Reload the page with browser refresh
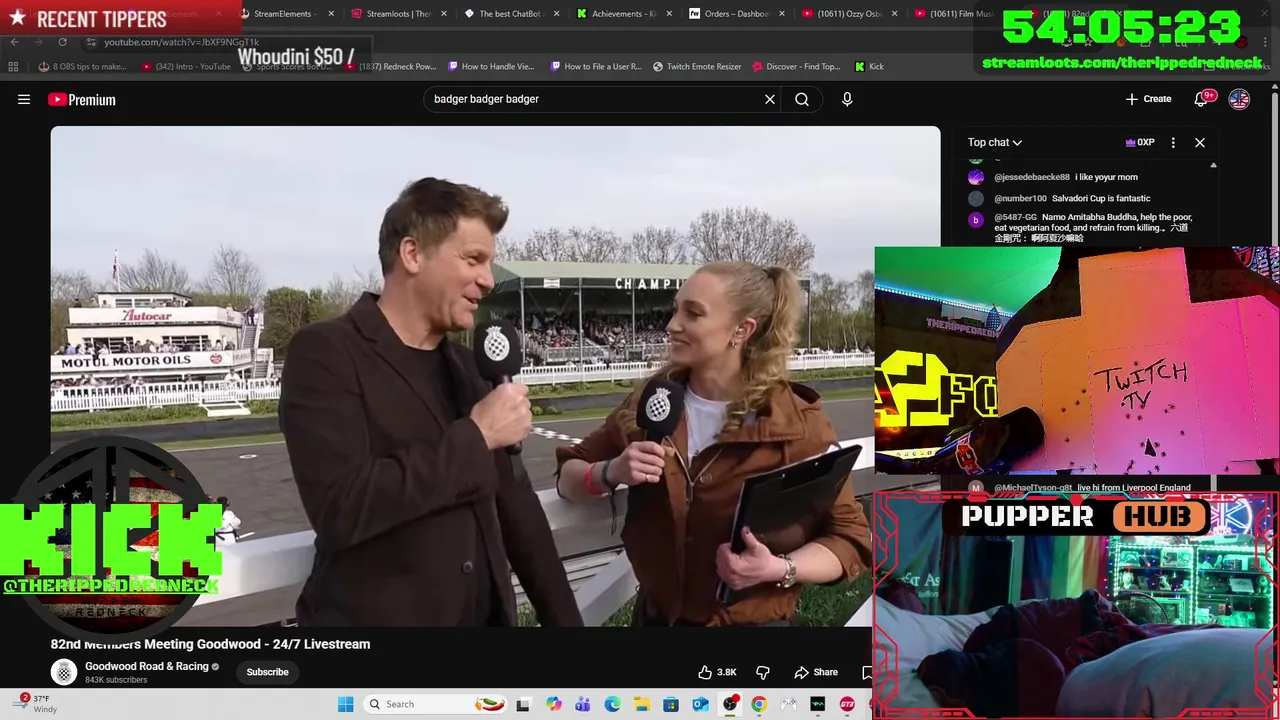 coord(62,42)
